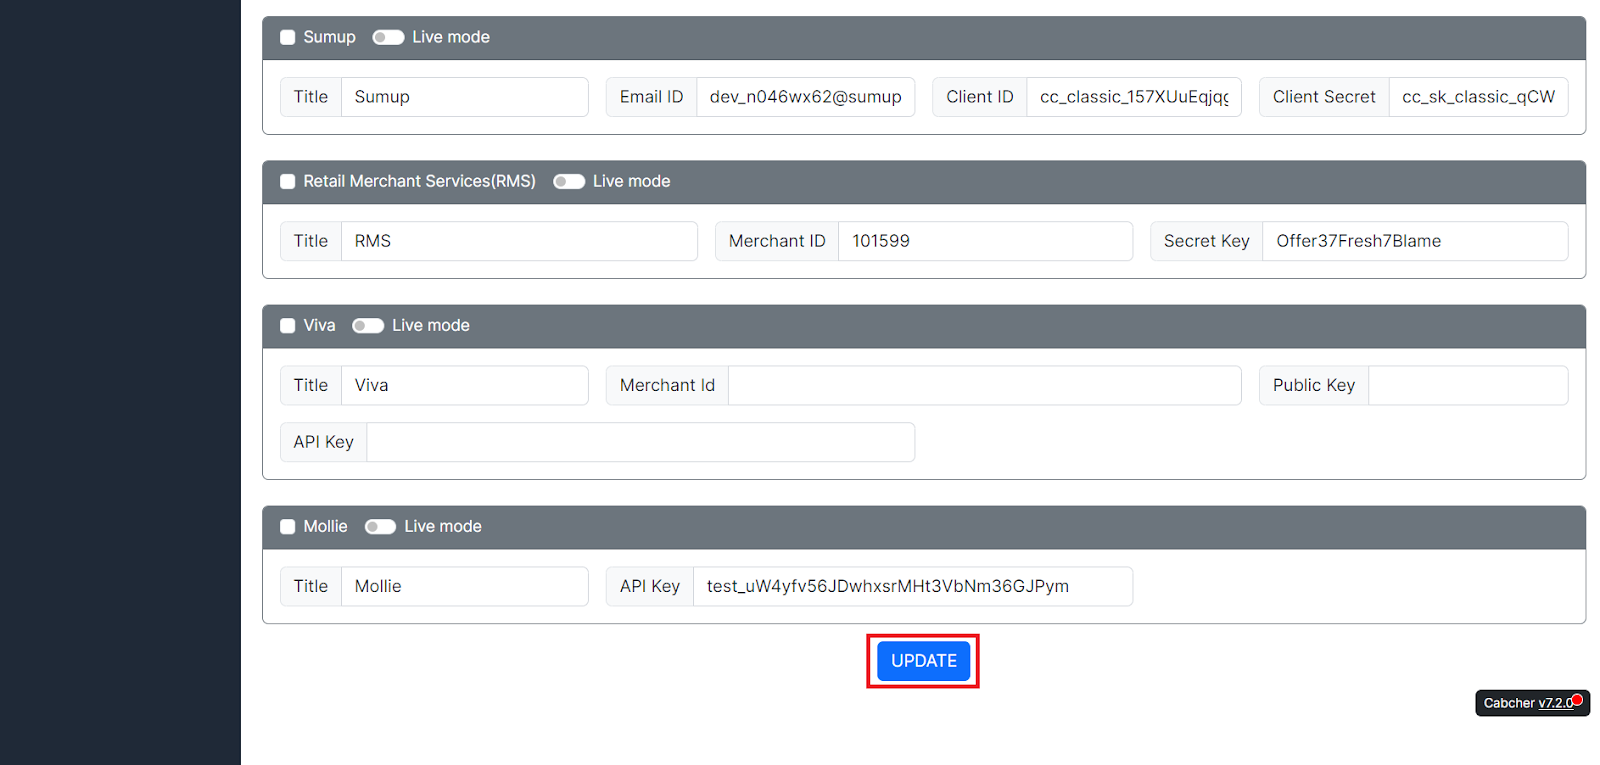Edit the Sumup Client ID field
The image size is (1600, 765).
[1134, 97]
